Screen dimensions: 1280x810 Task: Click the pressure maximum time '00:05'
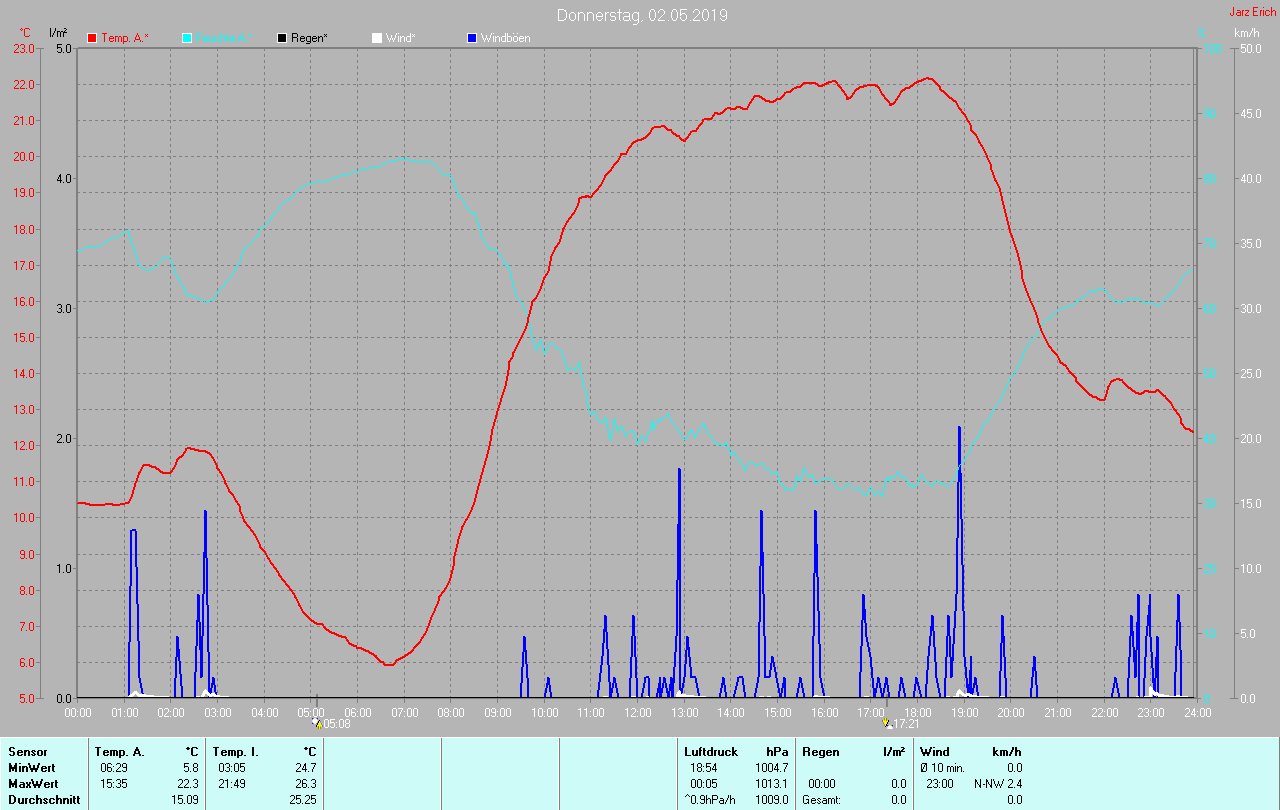705,784
